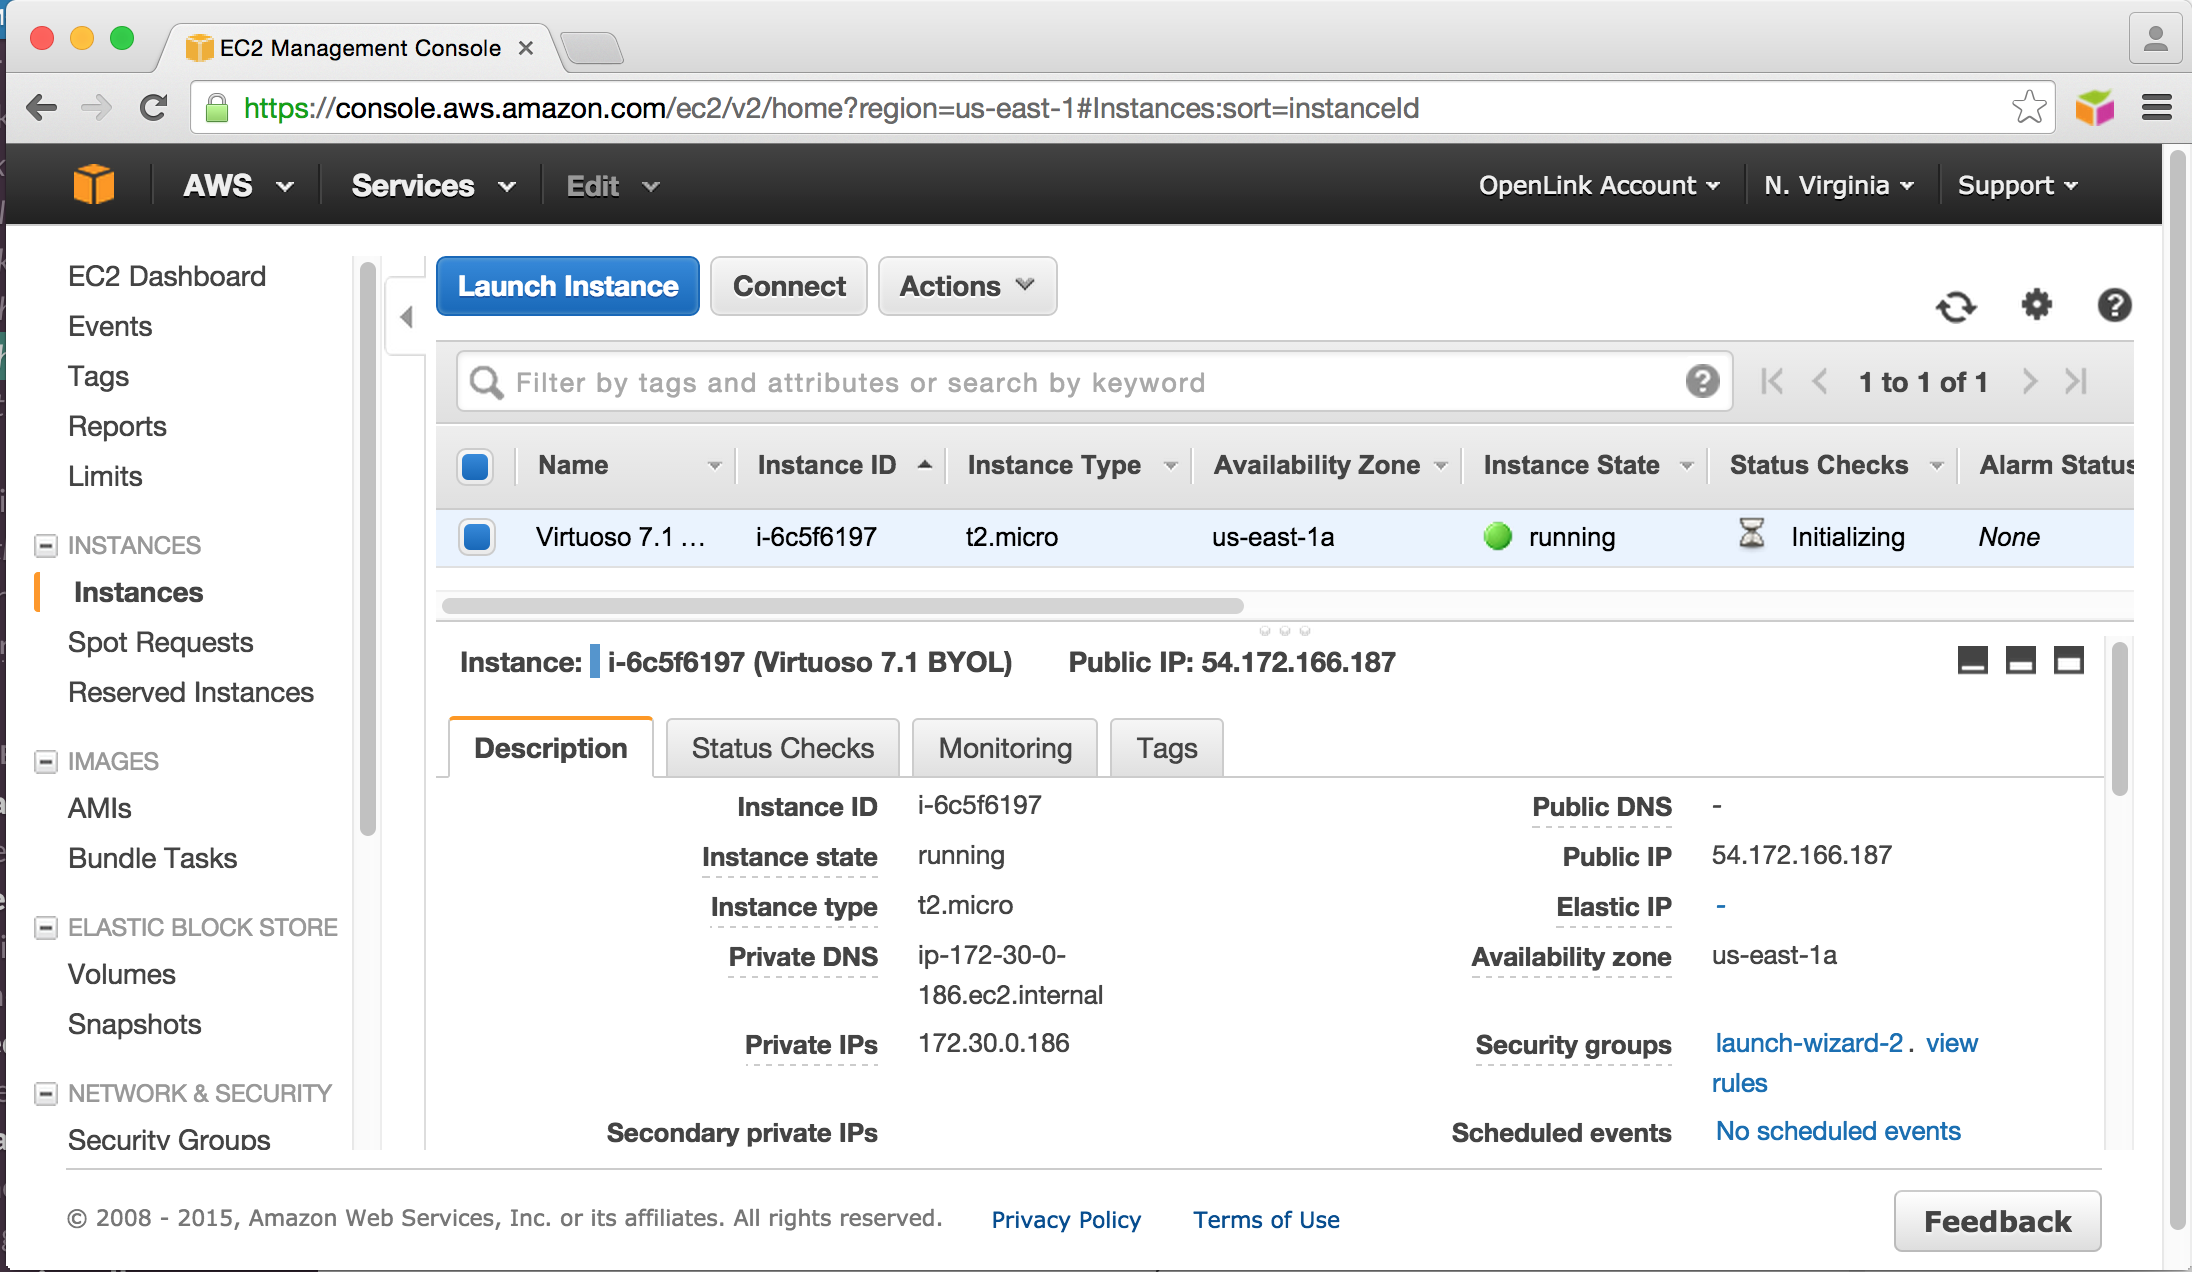Collapse the INSTANCES section in the sidebar
The height and width of the screenshot is (1272, 2192).
click(45, 545)
